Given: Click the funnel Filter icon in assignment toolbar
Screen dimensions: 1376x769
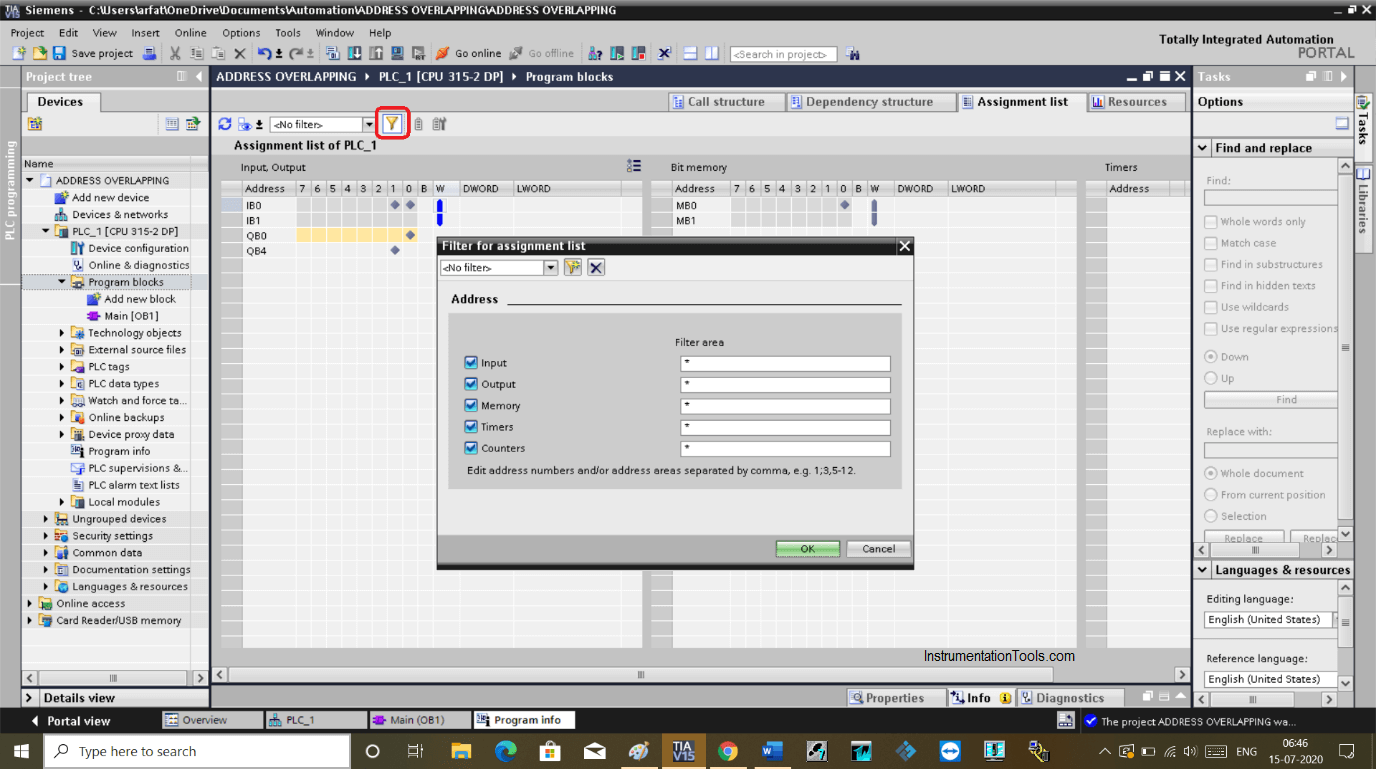Looking at the screenshot, I should click(x=392, y=124).
